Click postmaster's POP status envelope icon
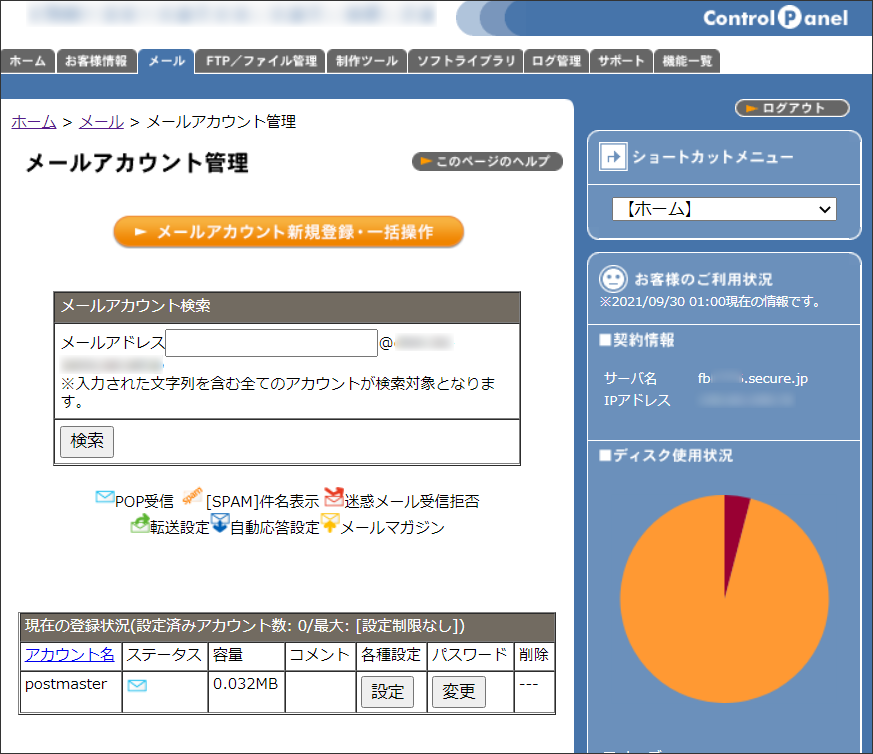 pyautogui.click(x=137, y=685)
